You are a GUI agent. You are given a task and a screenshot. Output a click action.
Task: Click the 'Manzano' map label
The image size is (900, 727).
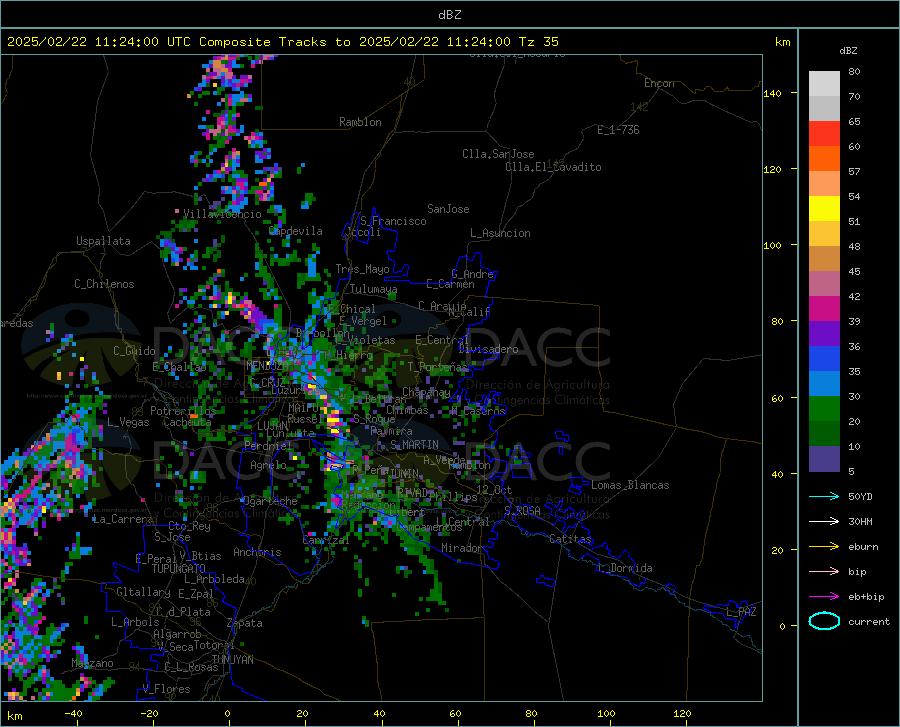pos(92,663)
